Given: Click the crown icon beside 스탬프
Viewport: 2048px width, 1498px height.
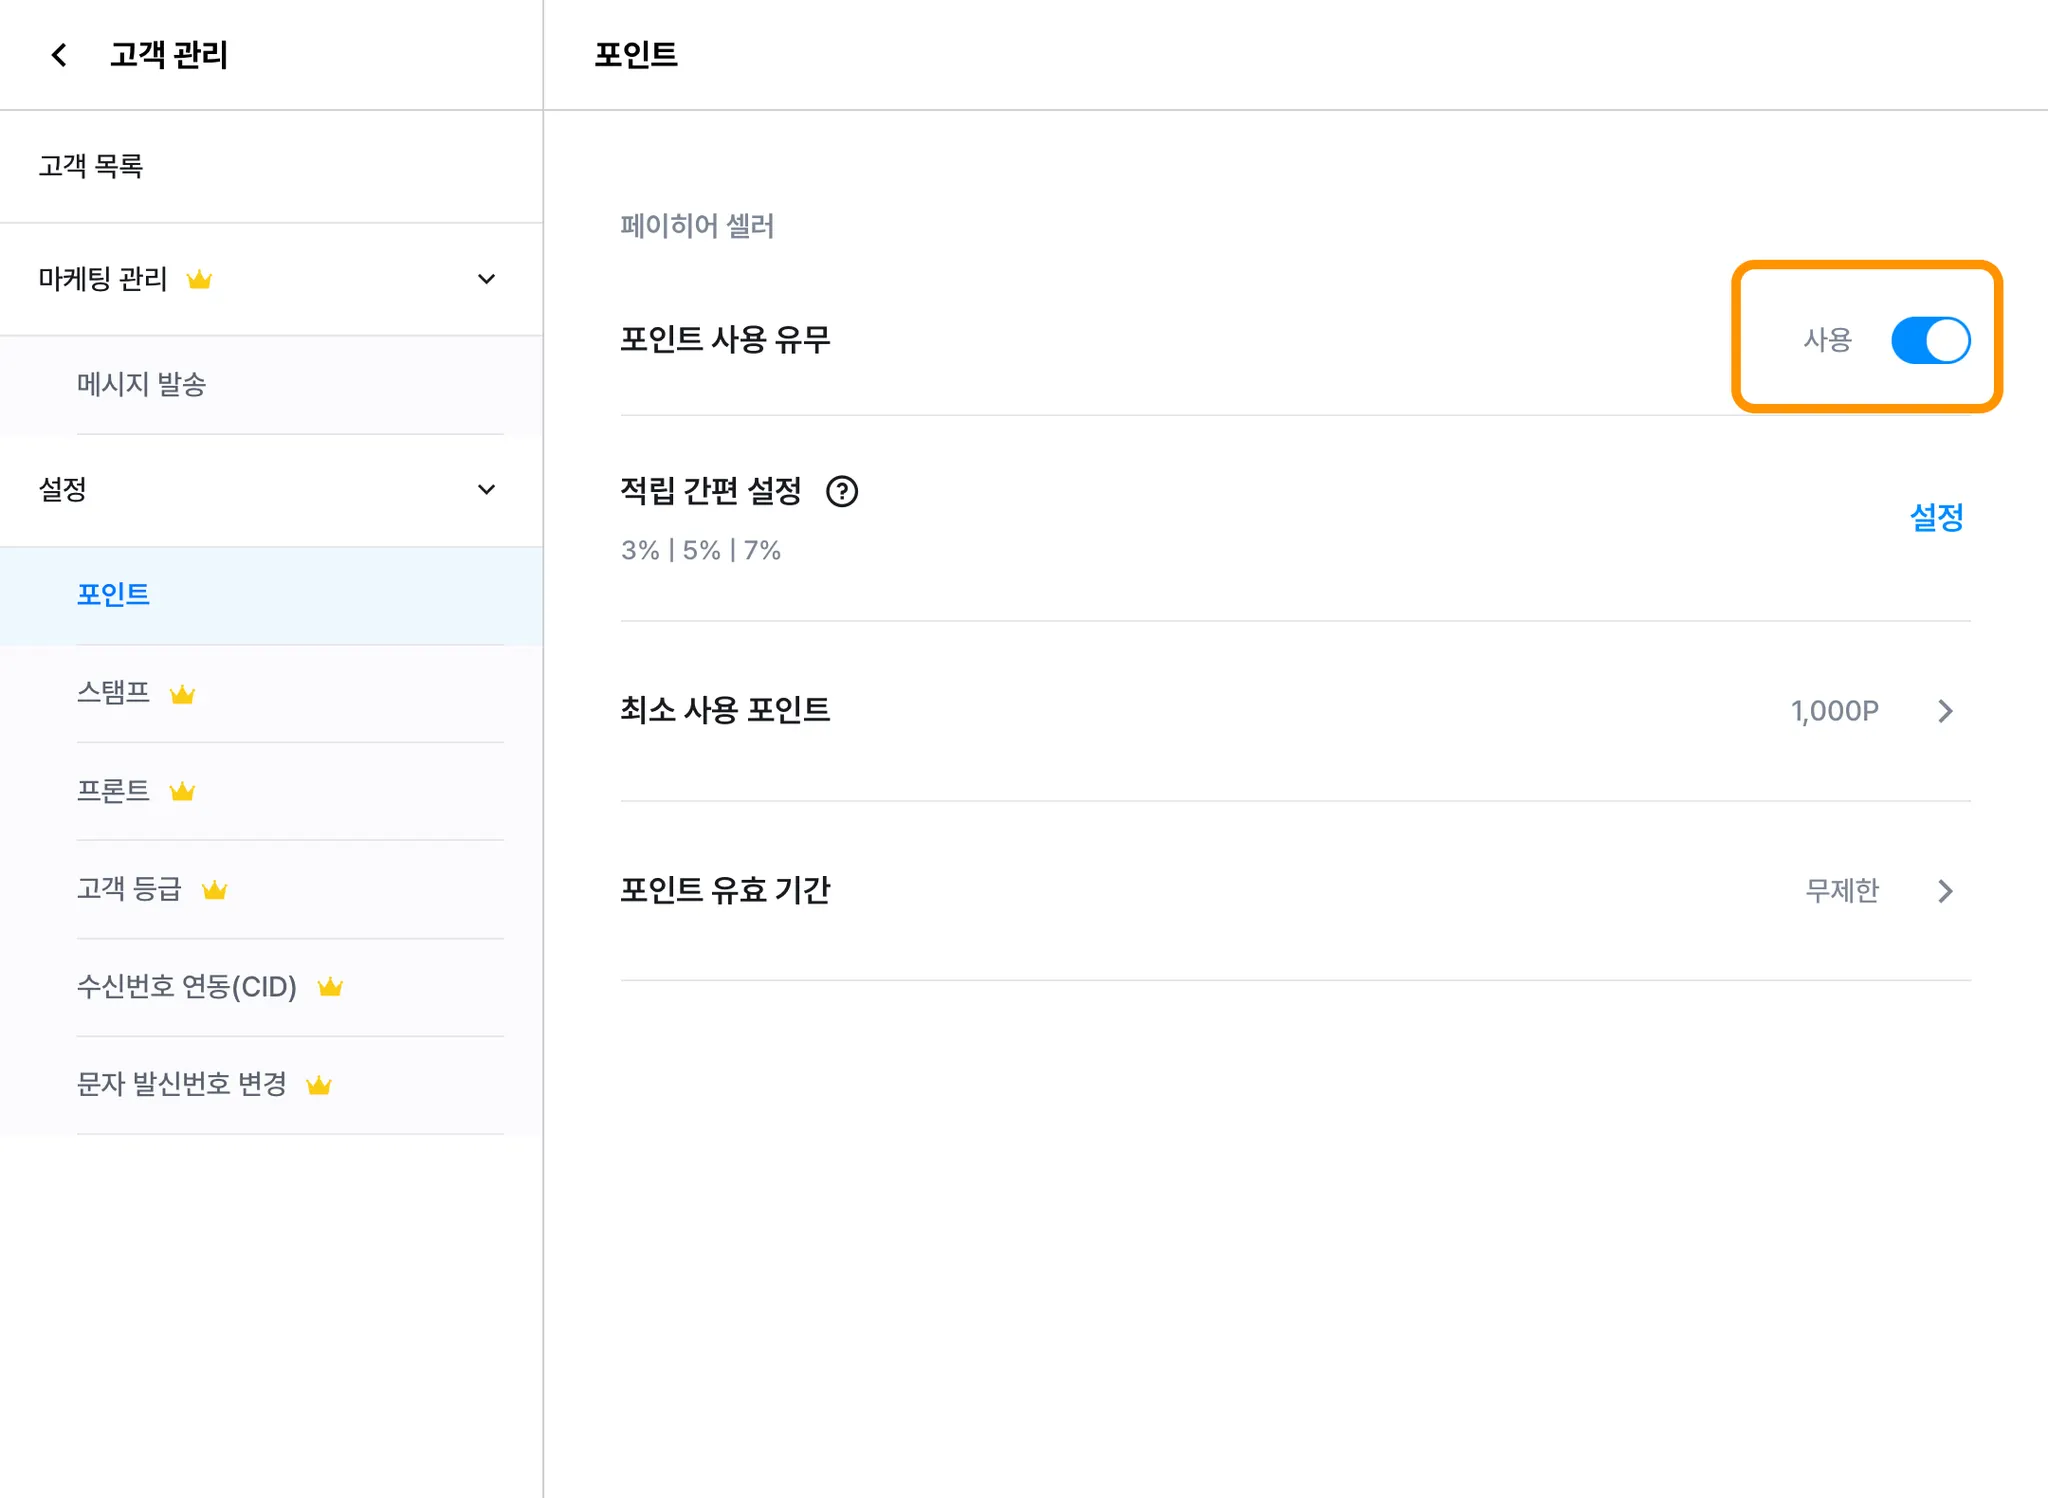Looking at the screenshot, I should [182, 694].
